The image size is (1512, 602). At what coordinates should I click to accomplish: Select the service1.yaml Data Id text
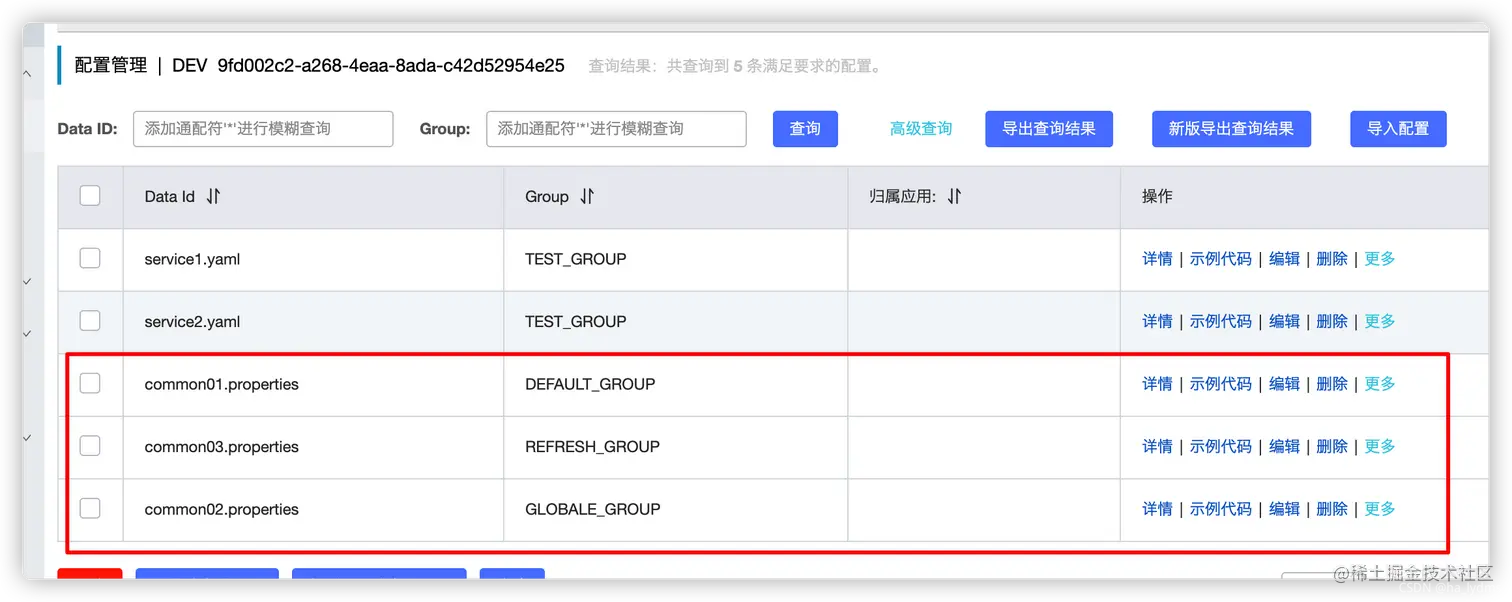[192, 259]
